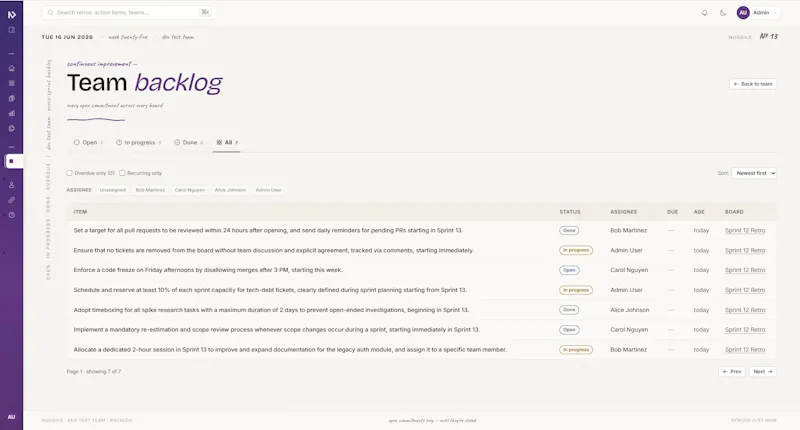
Task: Click the 'Schedule and reserve at least 10%' item
Action: pos(270,290)
